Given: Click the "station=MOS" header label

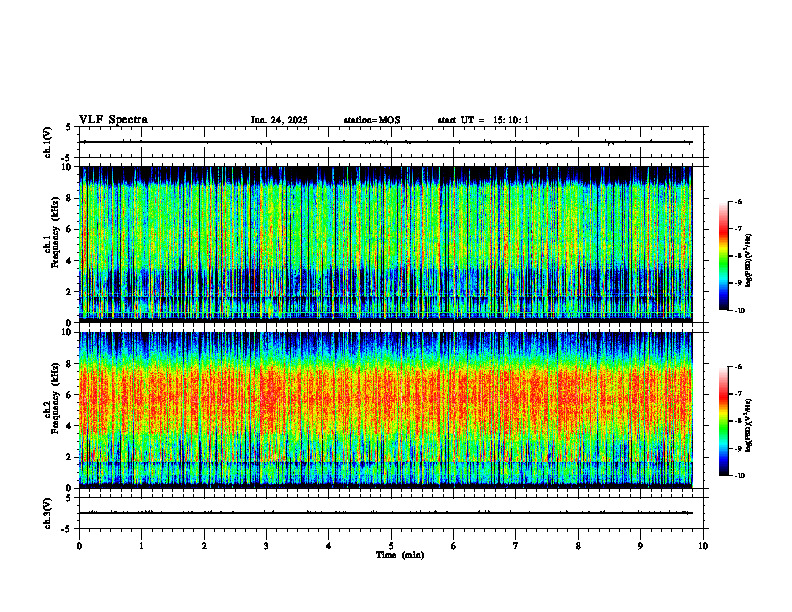Looking at the screenshot, I should click(x=372, y=120).
